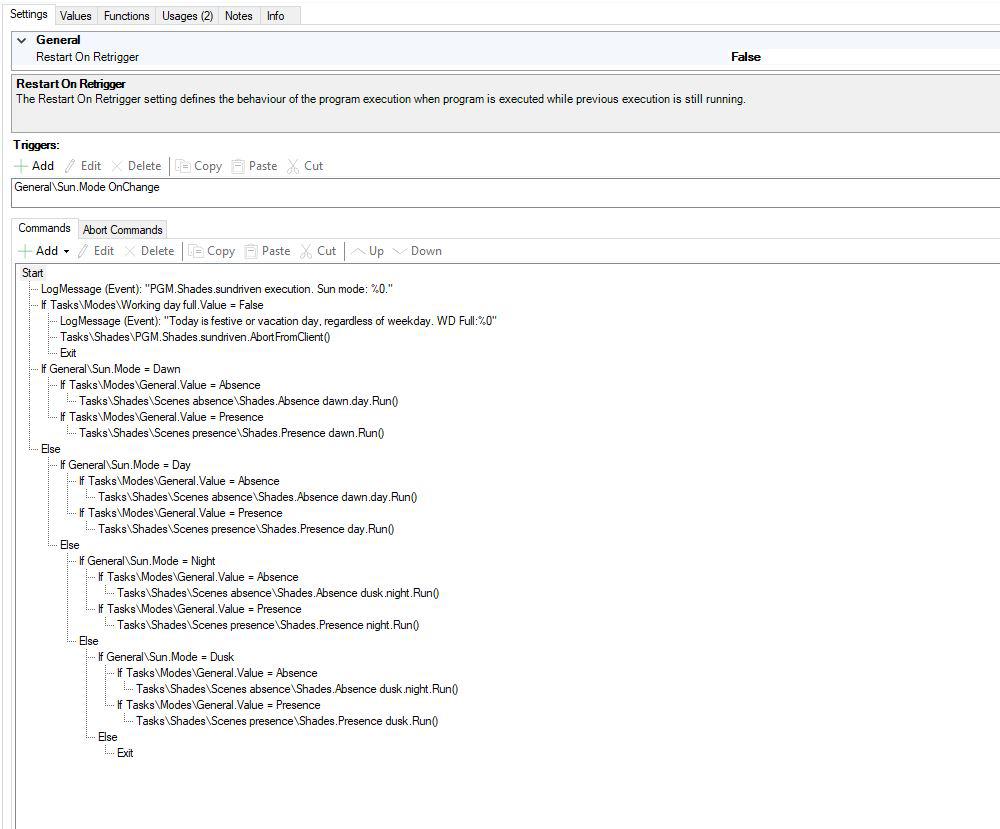Screen dimensions: 1000x829
Task: Select Shades.Presence night.Run() command
Action: (x=267, y=625)
